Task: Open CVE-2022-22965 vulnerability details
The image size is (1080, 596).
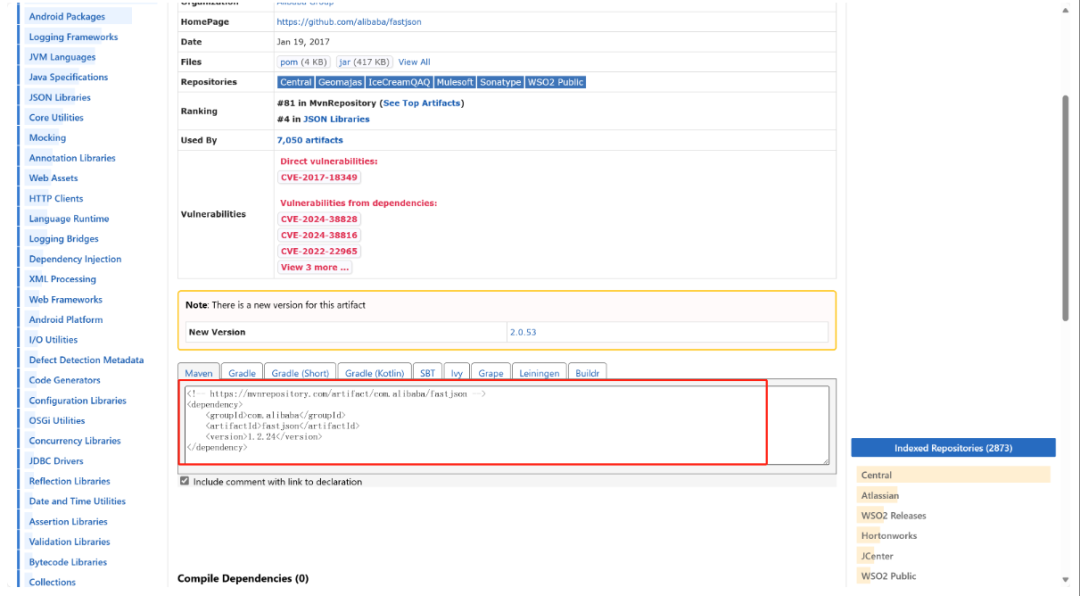Action: point(319,251)
